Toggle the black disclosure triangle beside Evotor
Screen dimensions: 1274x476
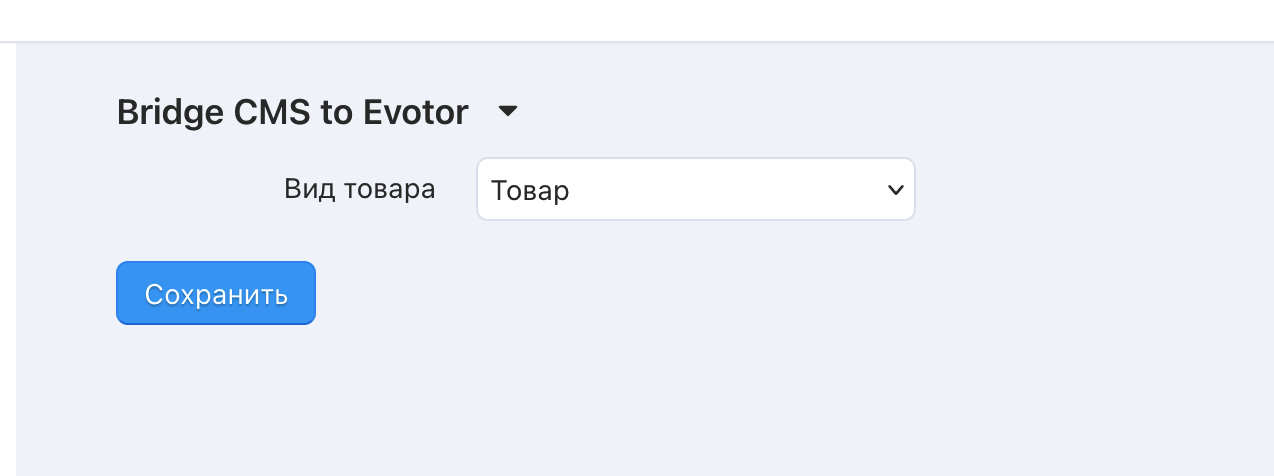(x=508, y=112)
